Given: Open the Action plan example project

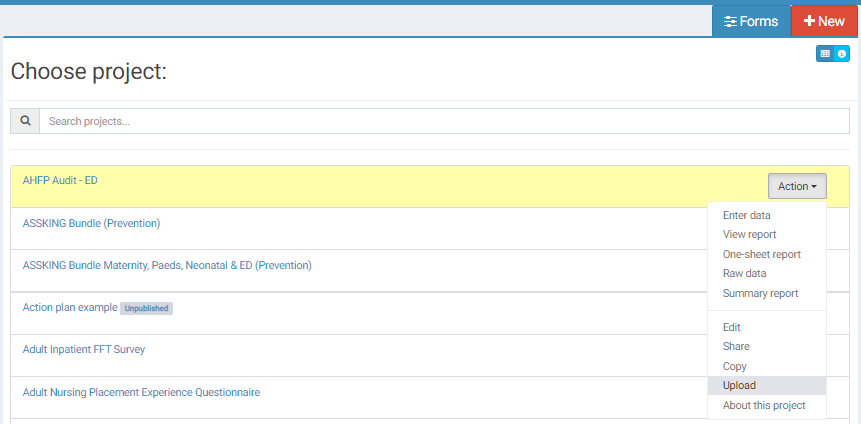Looking at the screenshot, I should pyautogui.click(x=69, y=307).
